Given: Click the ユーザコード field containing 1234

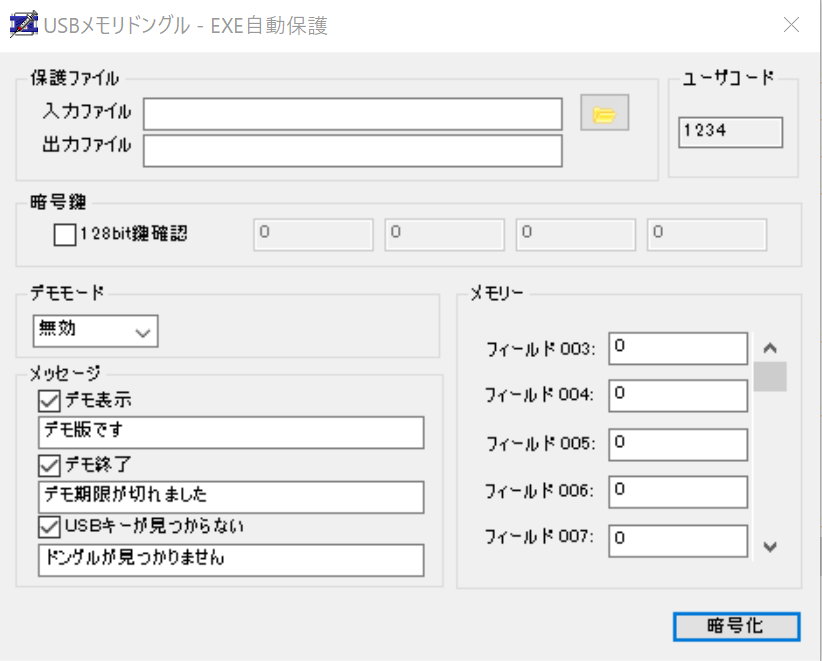Looking at the screenshot, I should click(x=730, y=132).
